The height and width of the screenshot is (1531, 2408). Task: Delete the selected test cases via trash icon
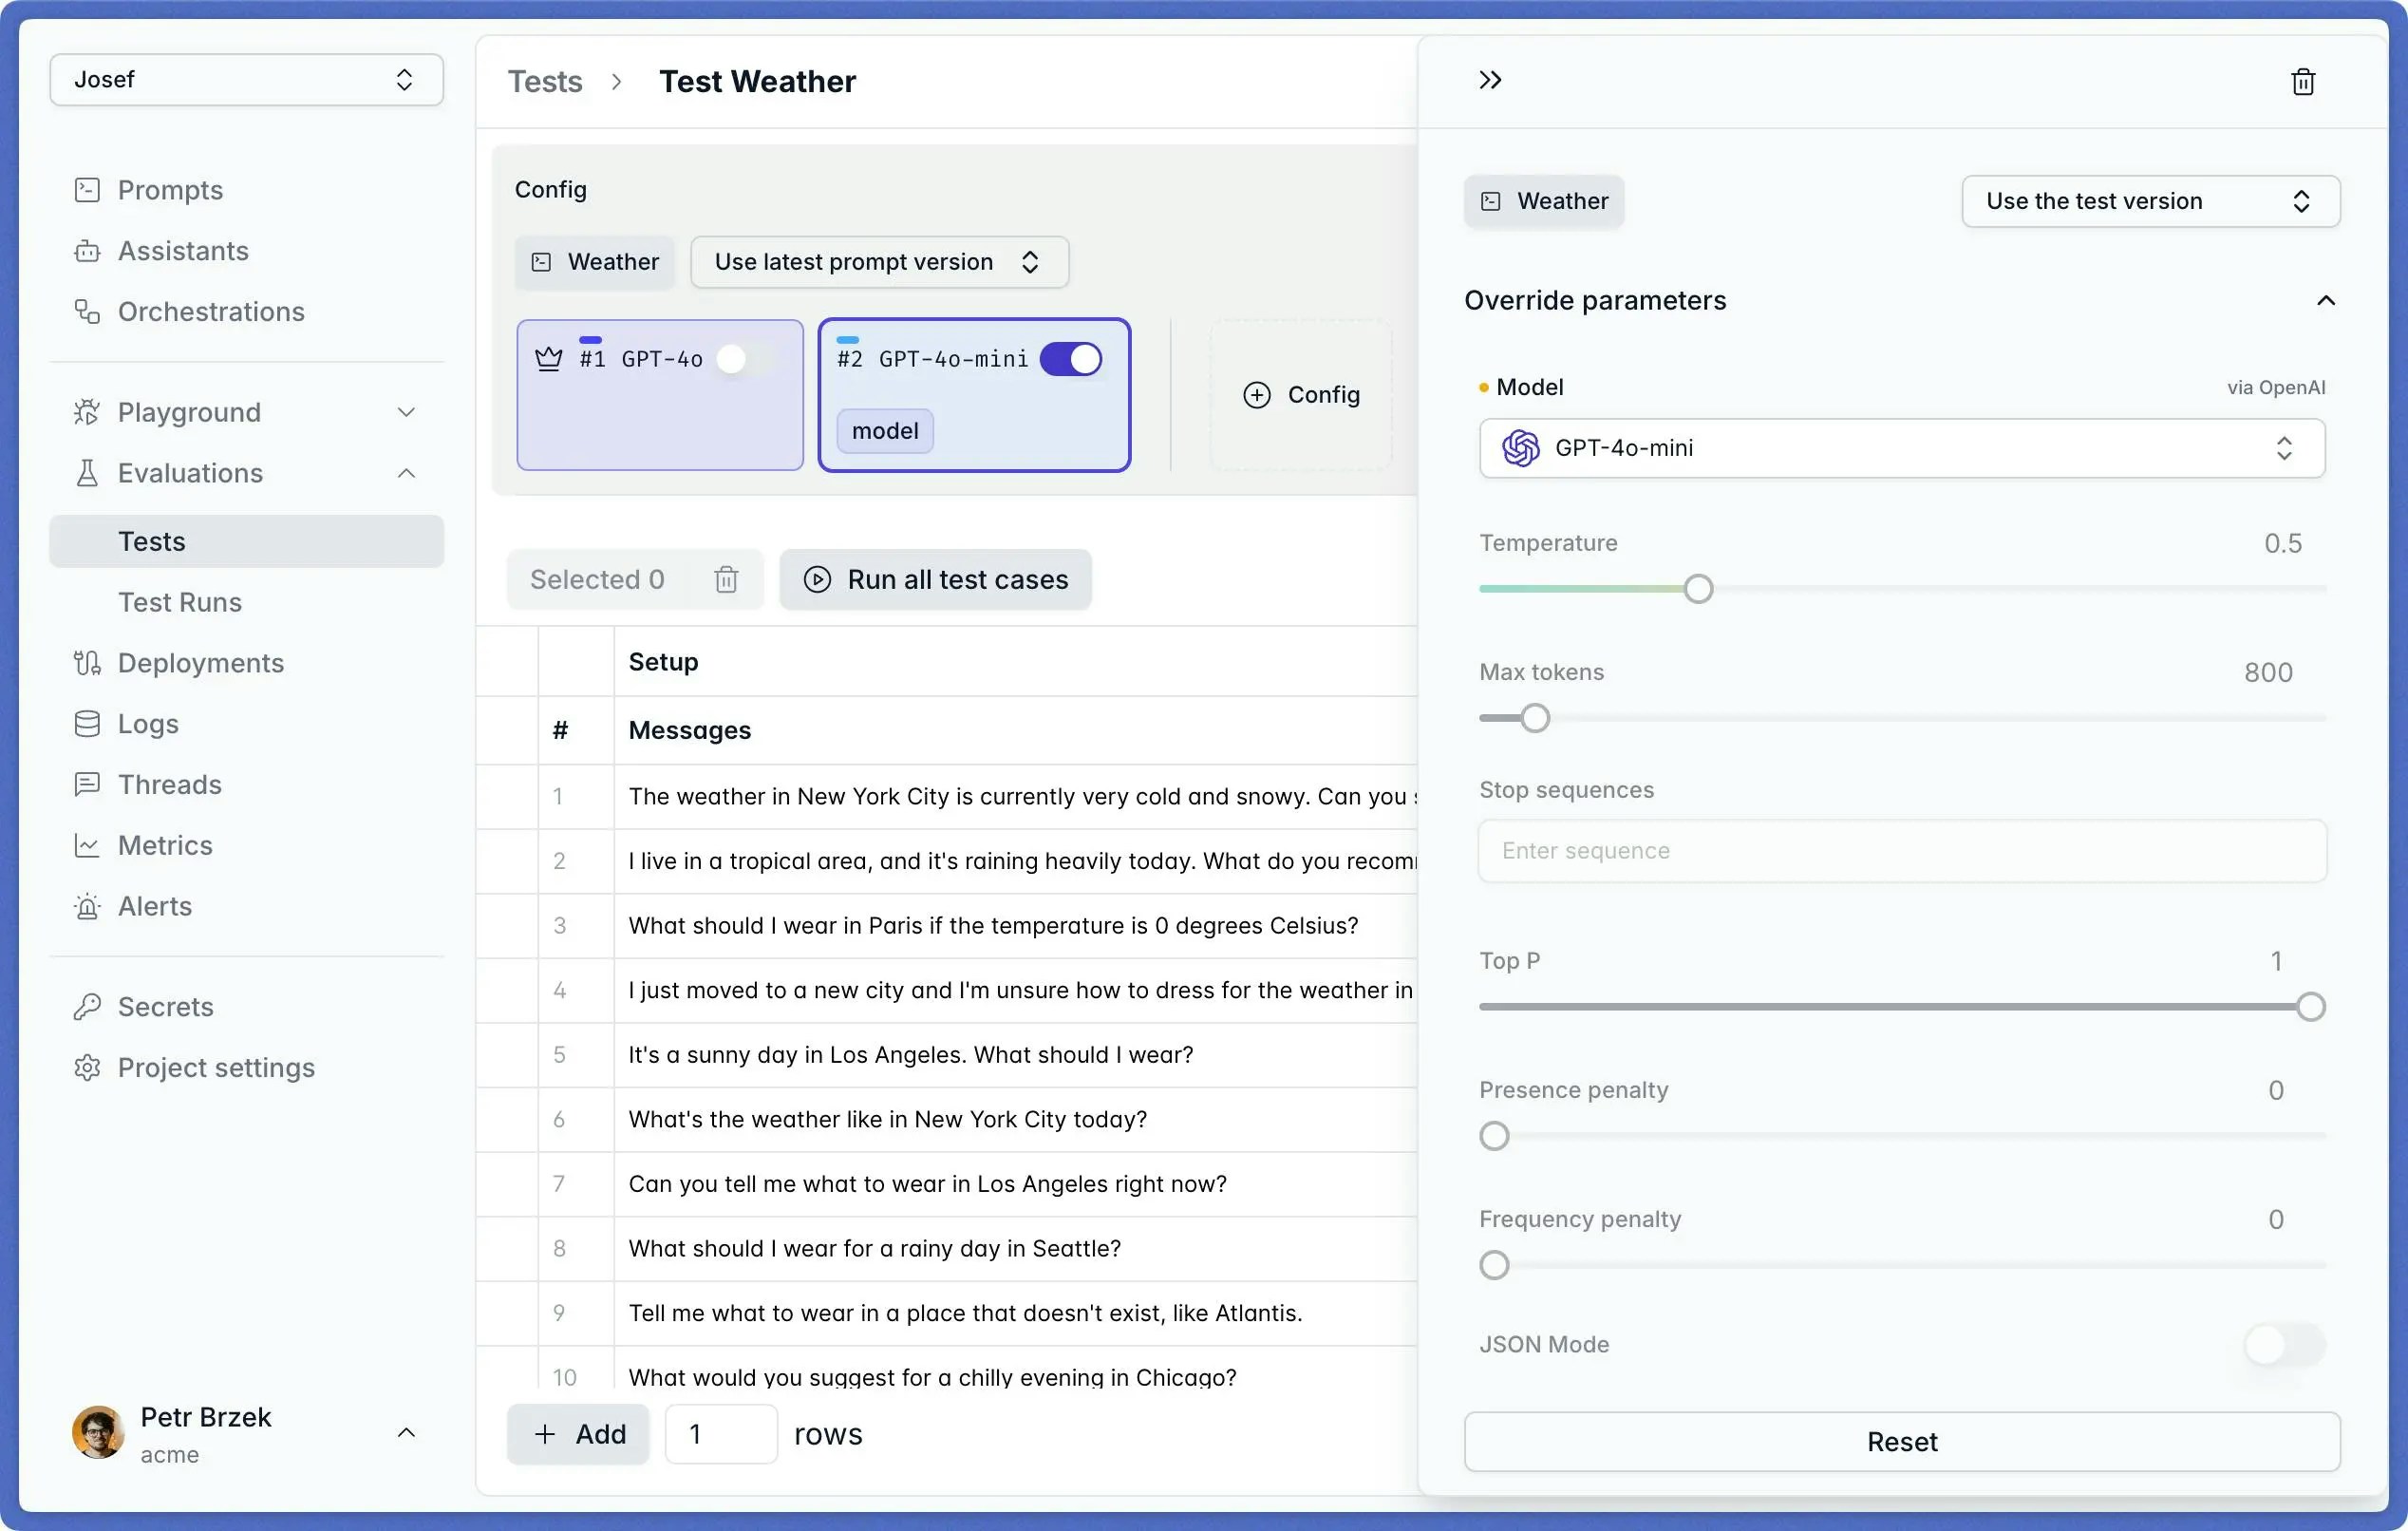pos(726,579)
